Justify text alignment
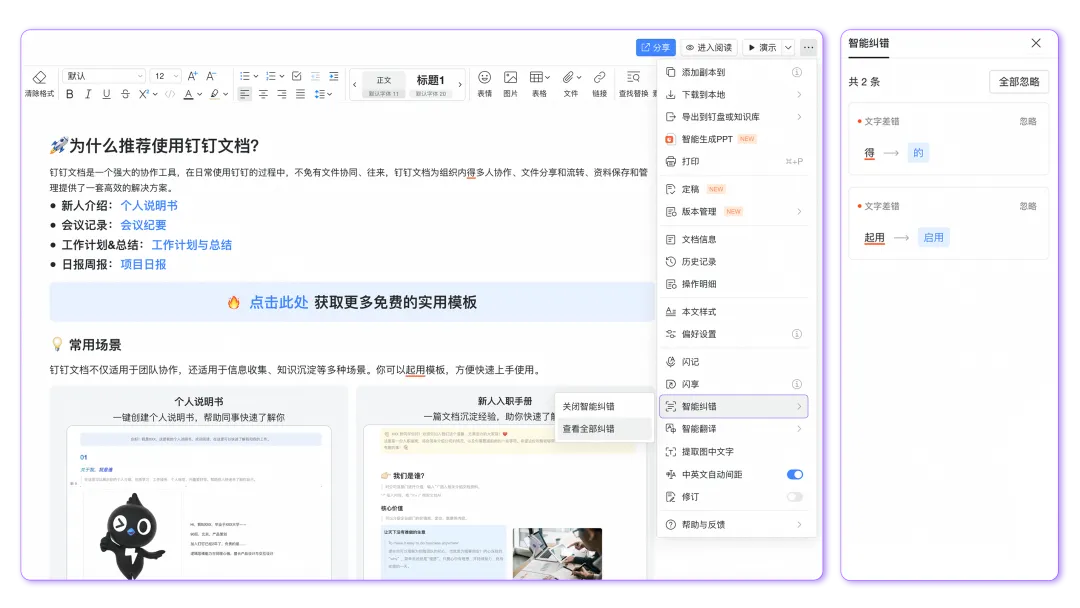This screenshot has height=608, width=1080. coord(300,94)
